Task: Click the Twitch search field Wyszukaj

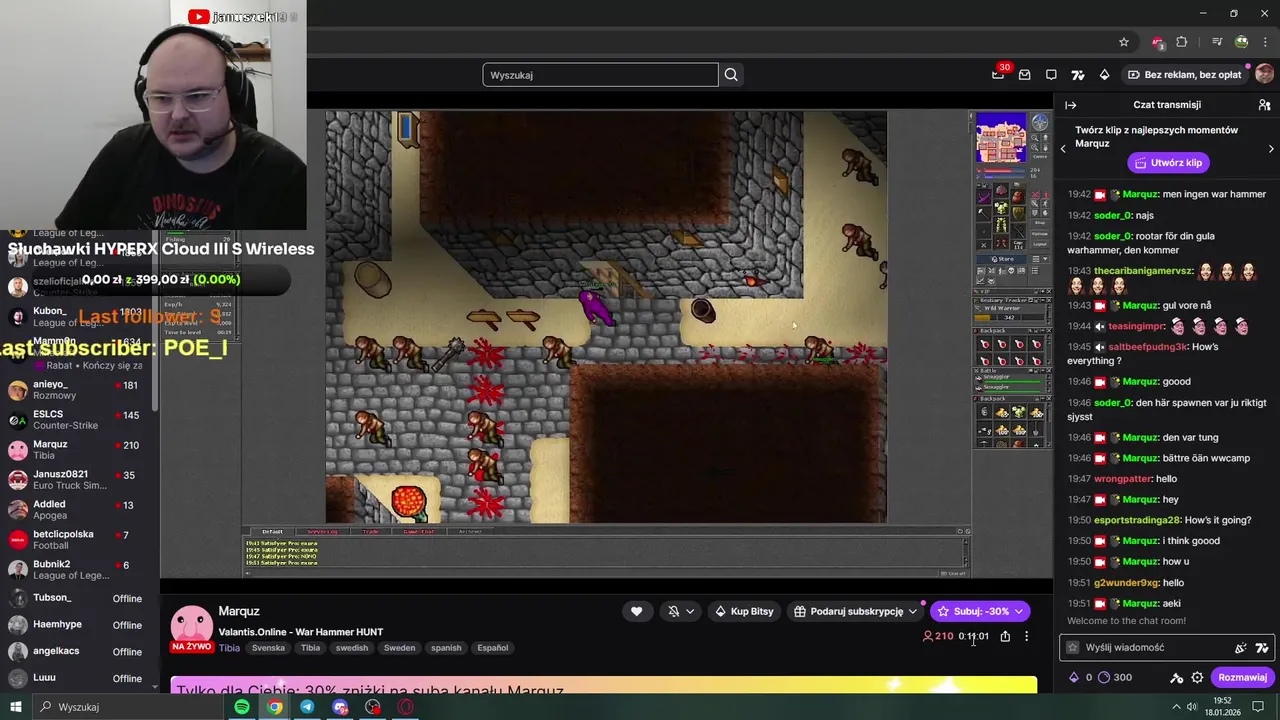Action: 600,75
